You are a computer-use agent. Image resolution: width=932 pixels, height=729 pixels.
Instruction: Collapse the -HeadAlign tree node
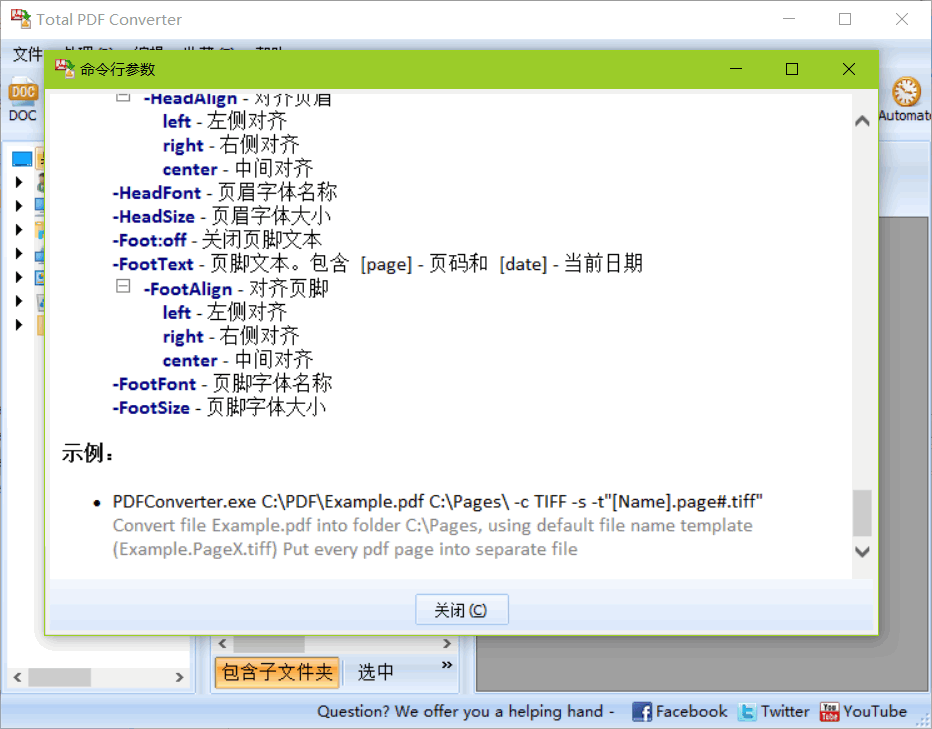(x=123, y=96)
